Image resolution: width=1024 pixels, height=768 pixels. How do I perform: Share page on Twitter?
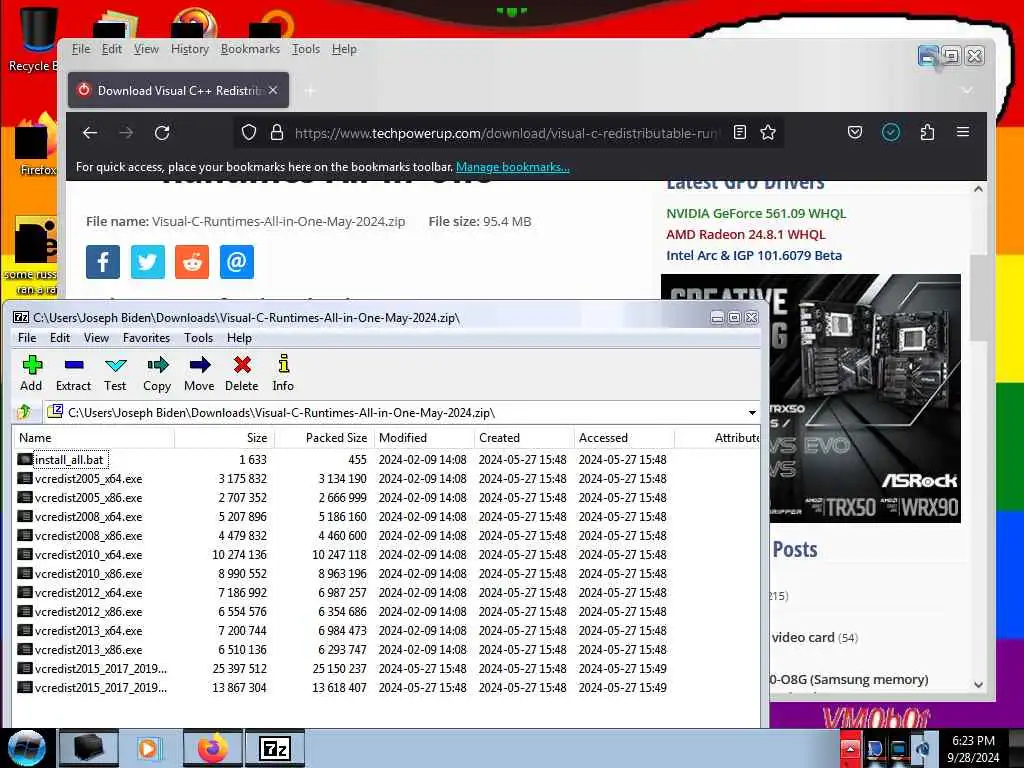148,262
